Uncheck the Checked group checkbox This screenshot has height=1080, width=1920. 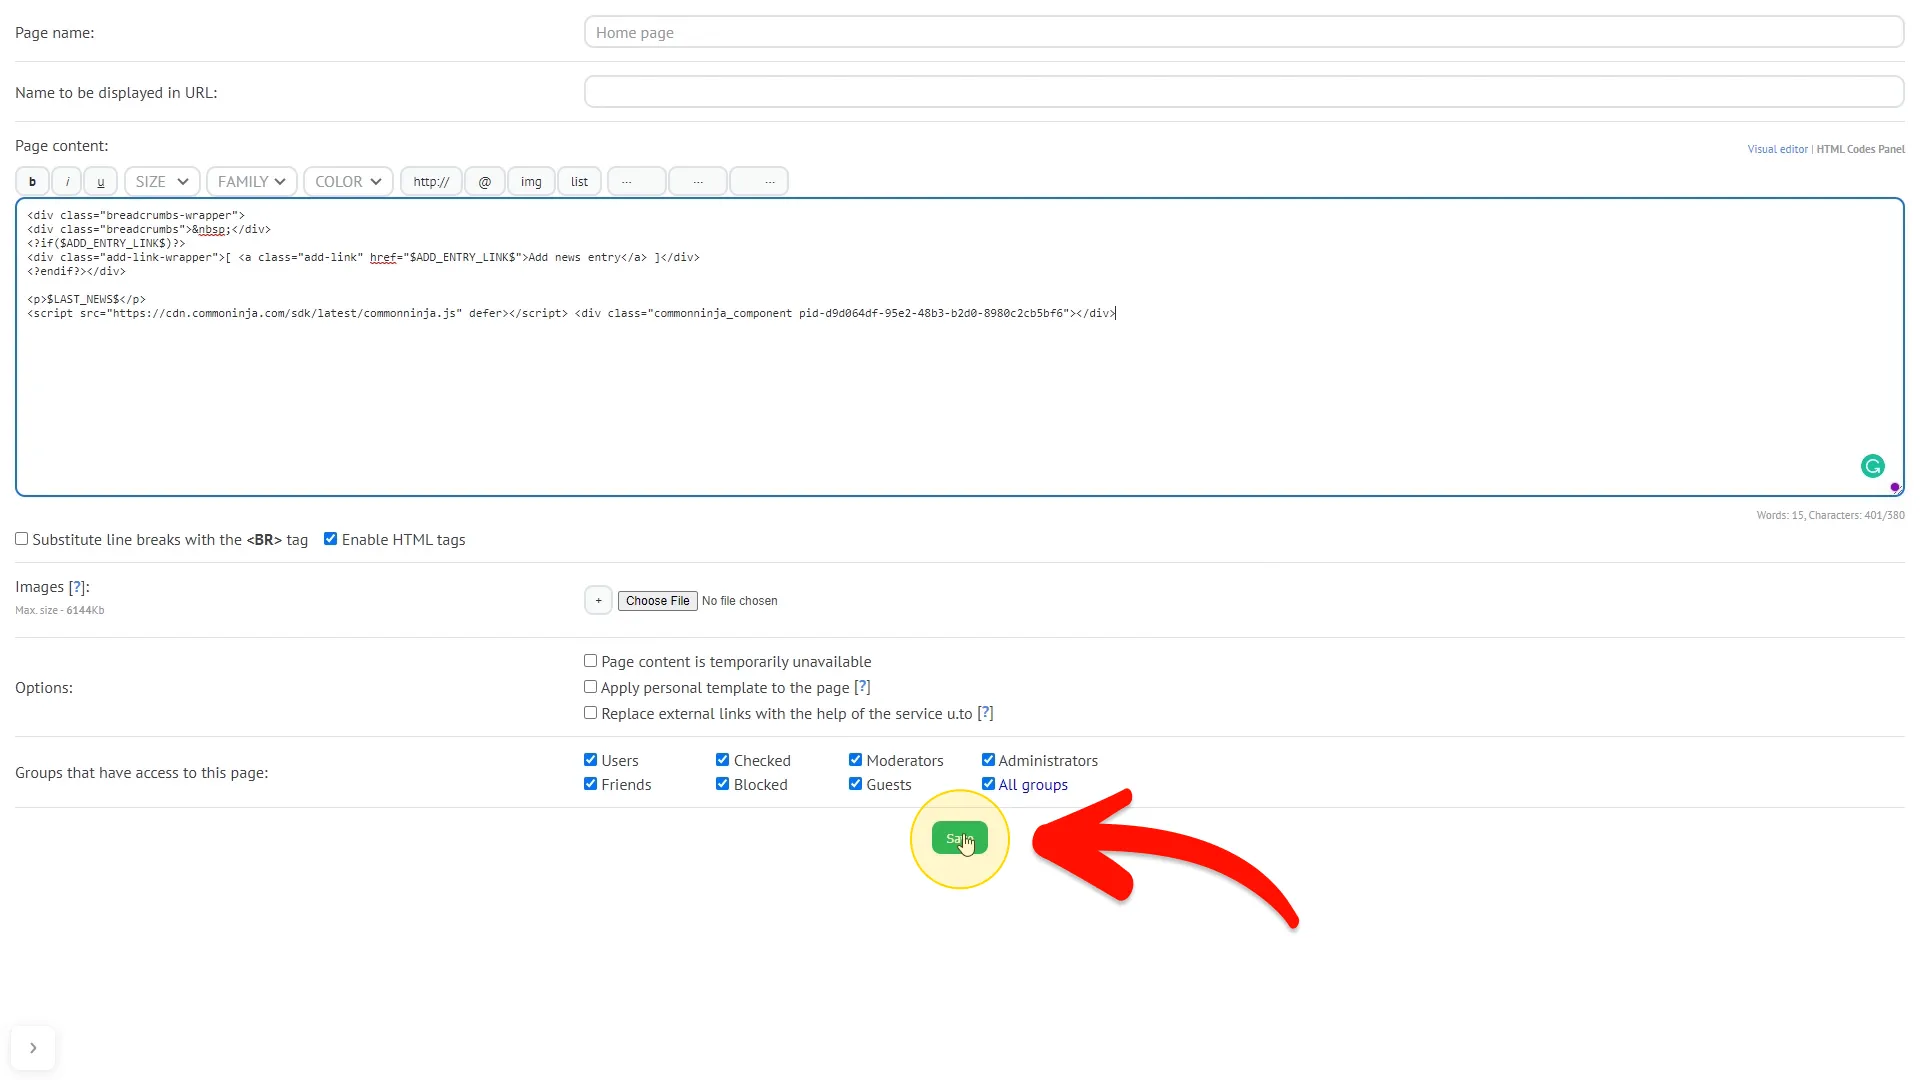pos(722,760)
